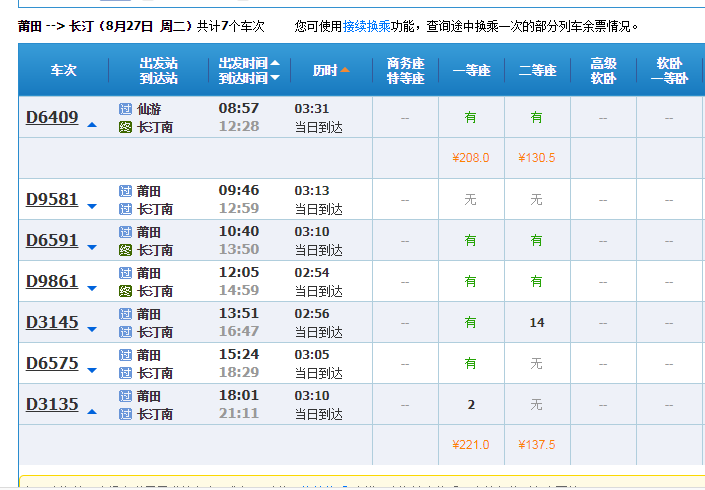
Task: Click the 一等座 无 cell for D9581
Action: click(x=470, y=199)
